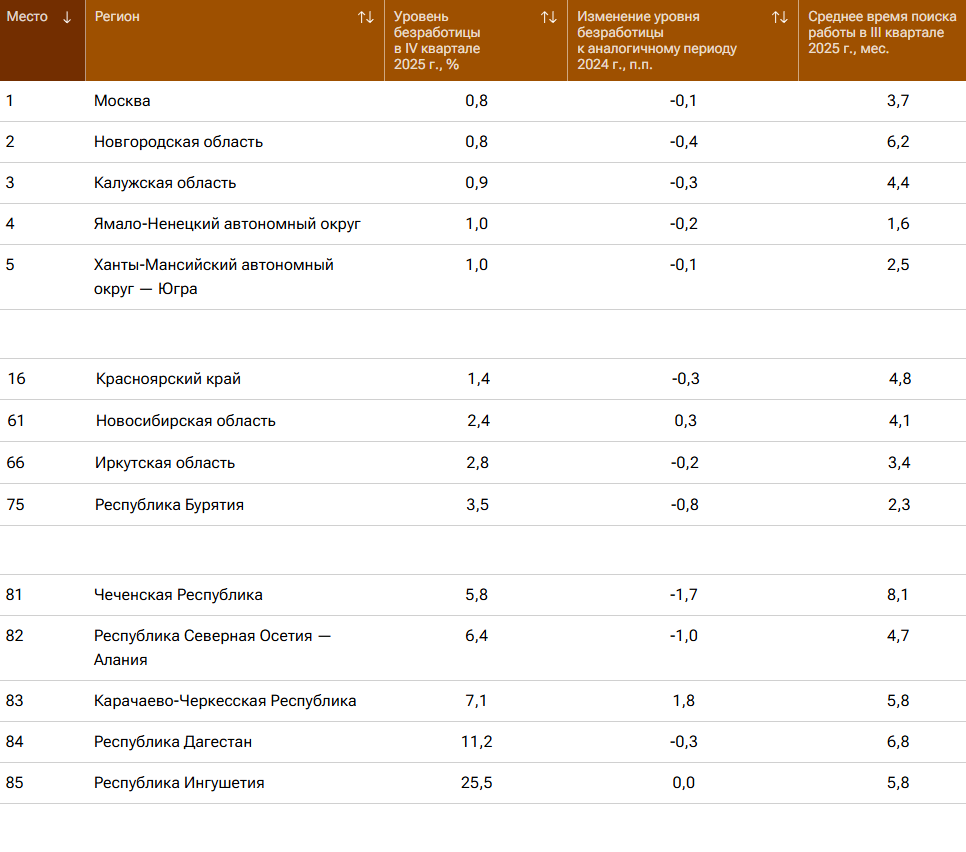Sort the table by Регион using arrows icon

(x=366, y=17)
